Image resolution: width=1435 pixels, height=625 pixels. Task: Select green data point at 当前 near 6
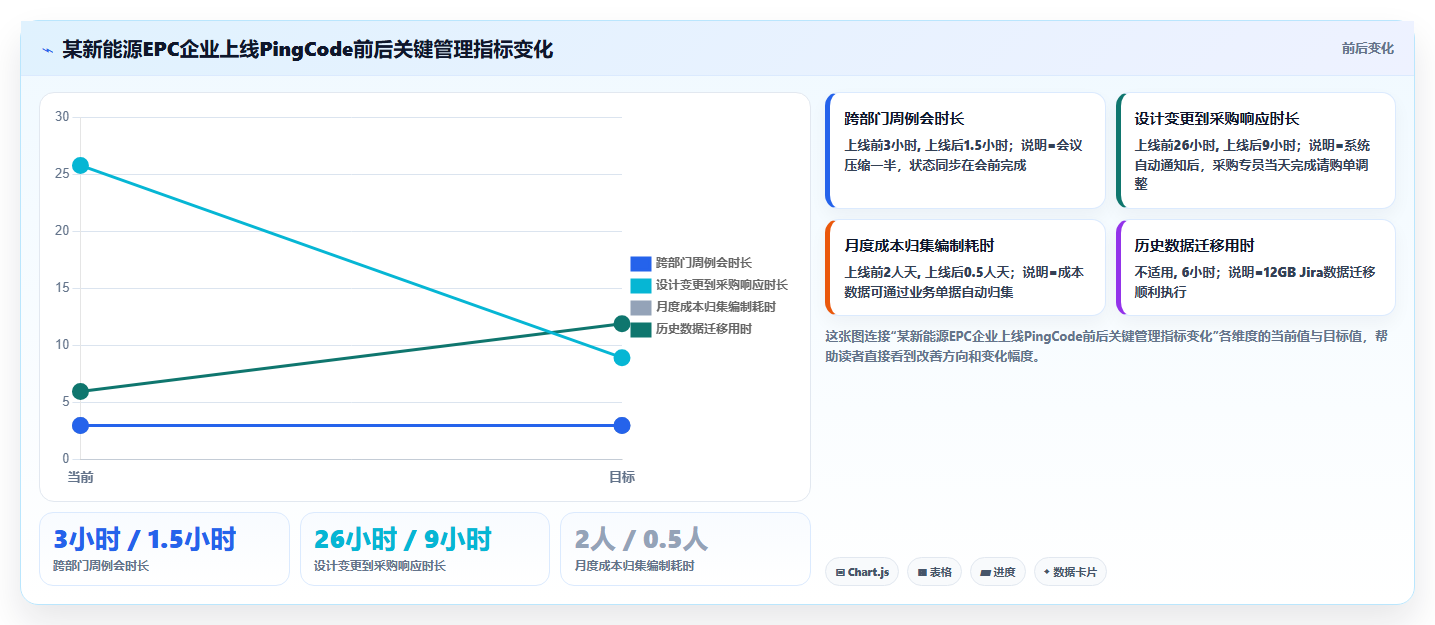pyautogui.click(x=81, y=392)
